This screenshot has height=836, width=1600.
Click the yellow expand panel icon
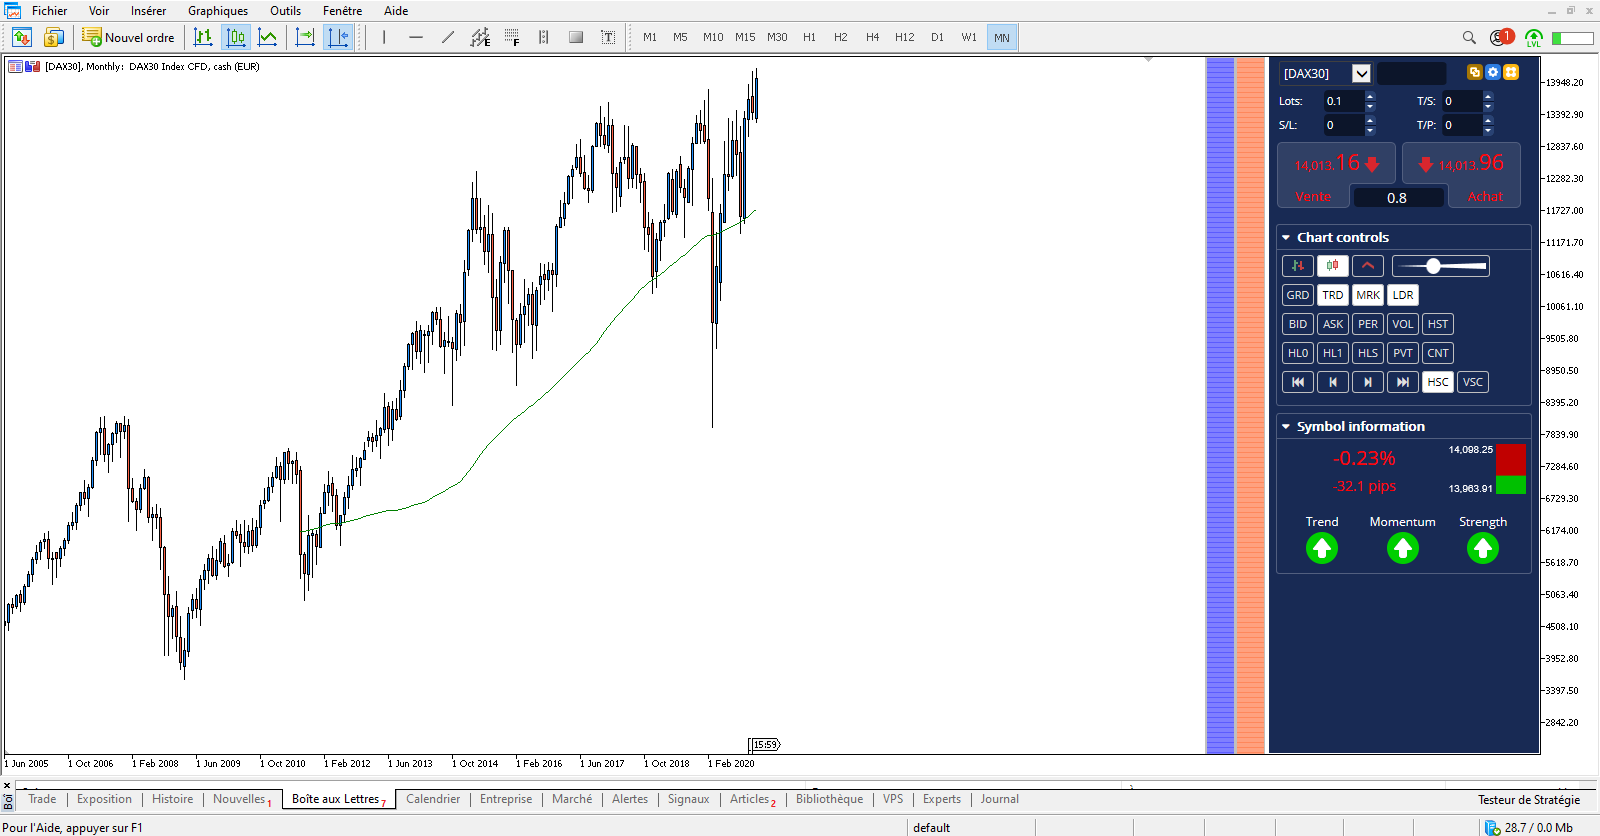[x=1511, y=72]
